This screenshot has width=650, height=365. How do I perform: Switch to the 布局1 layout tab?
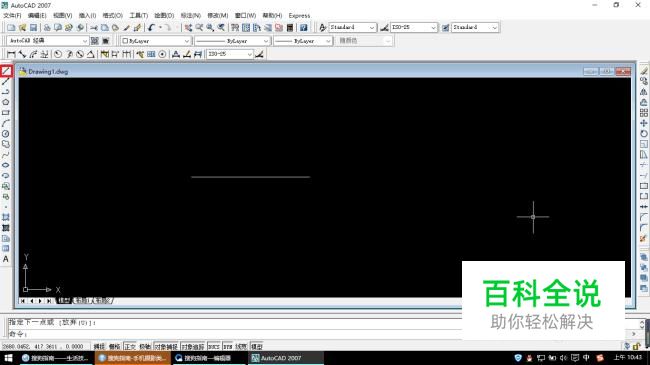click(x=82, y=300)
